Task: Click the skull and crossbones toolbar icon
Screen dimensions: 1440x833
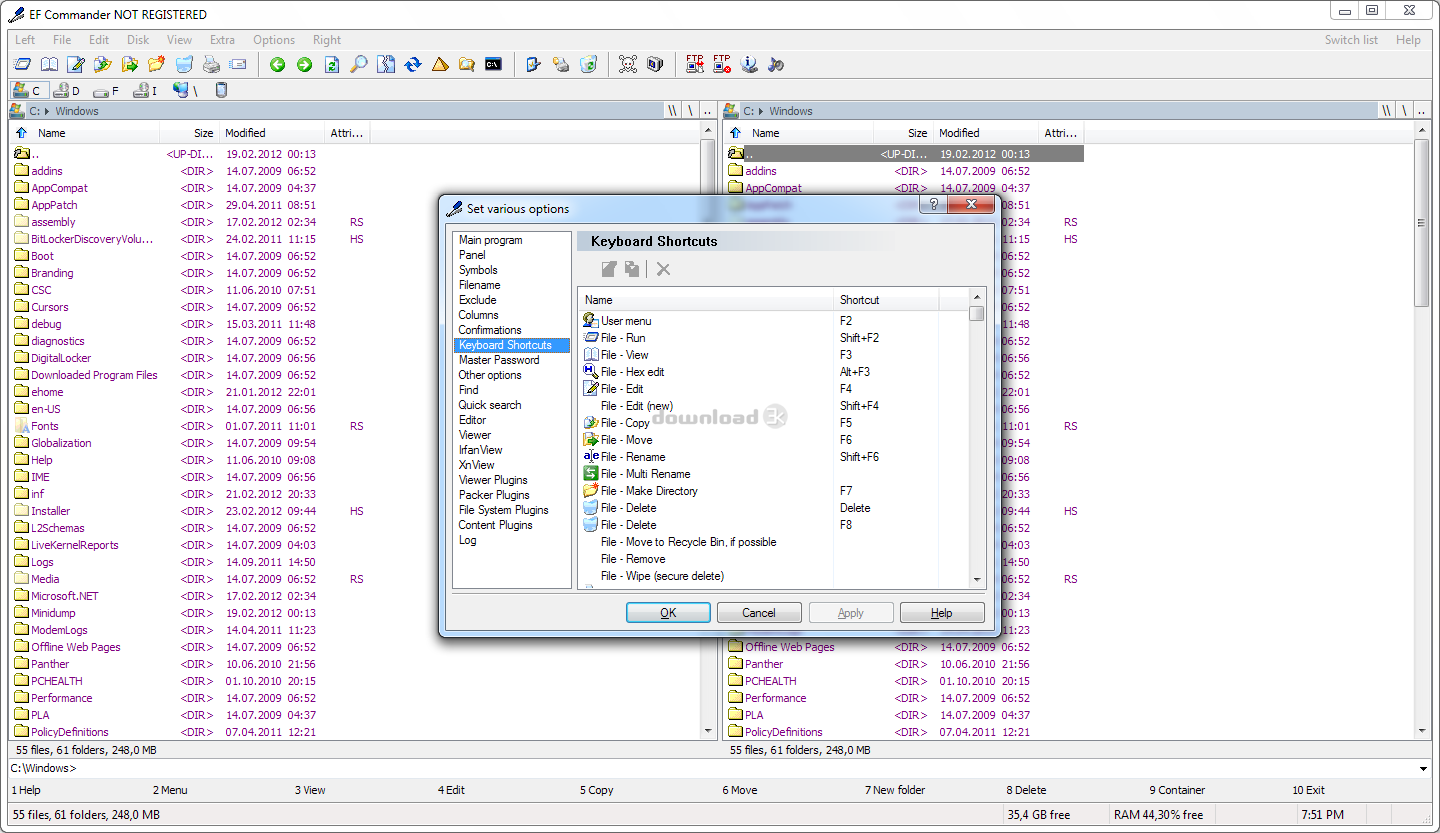Action: [627, 64]
